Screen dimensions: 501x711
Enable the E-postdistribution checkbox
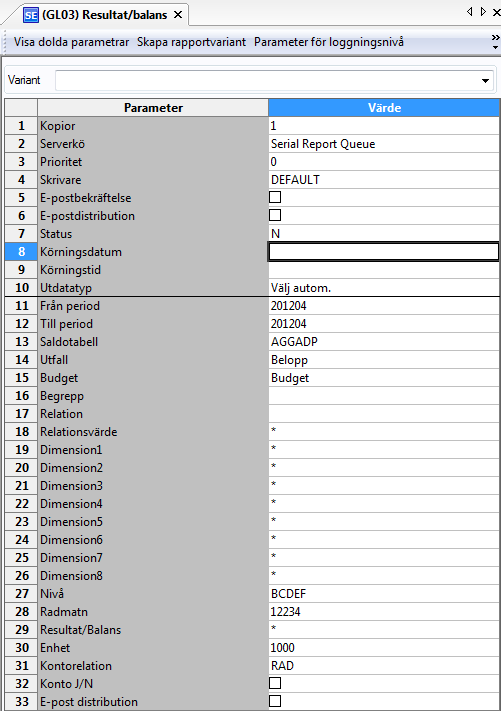click(x=275, y=215)
